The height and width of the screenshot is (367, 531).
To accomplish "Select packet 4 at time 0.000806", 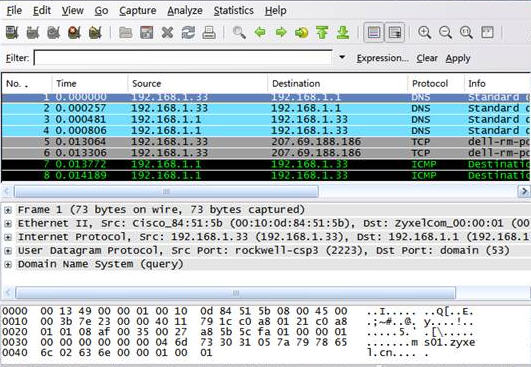I will pos(266,131).
